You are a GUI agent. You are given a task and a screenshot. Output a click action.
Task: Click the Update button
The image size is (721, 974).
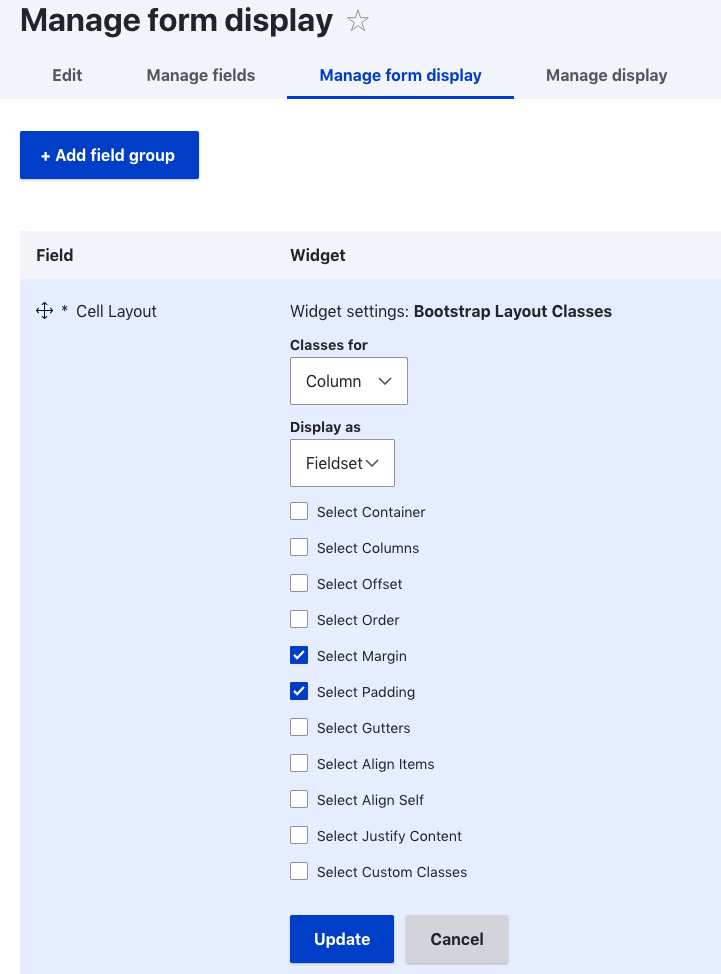[x=342, y=939]
